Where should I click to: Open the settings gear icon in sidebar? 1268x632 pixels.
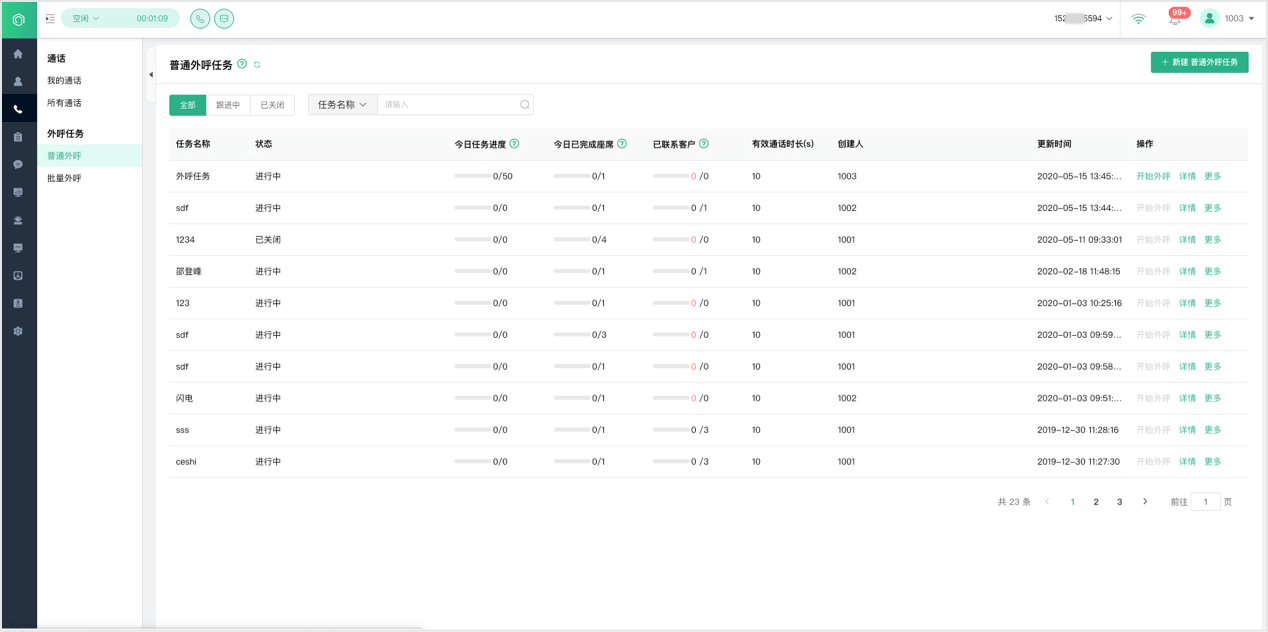(18, 331)
